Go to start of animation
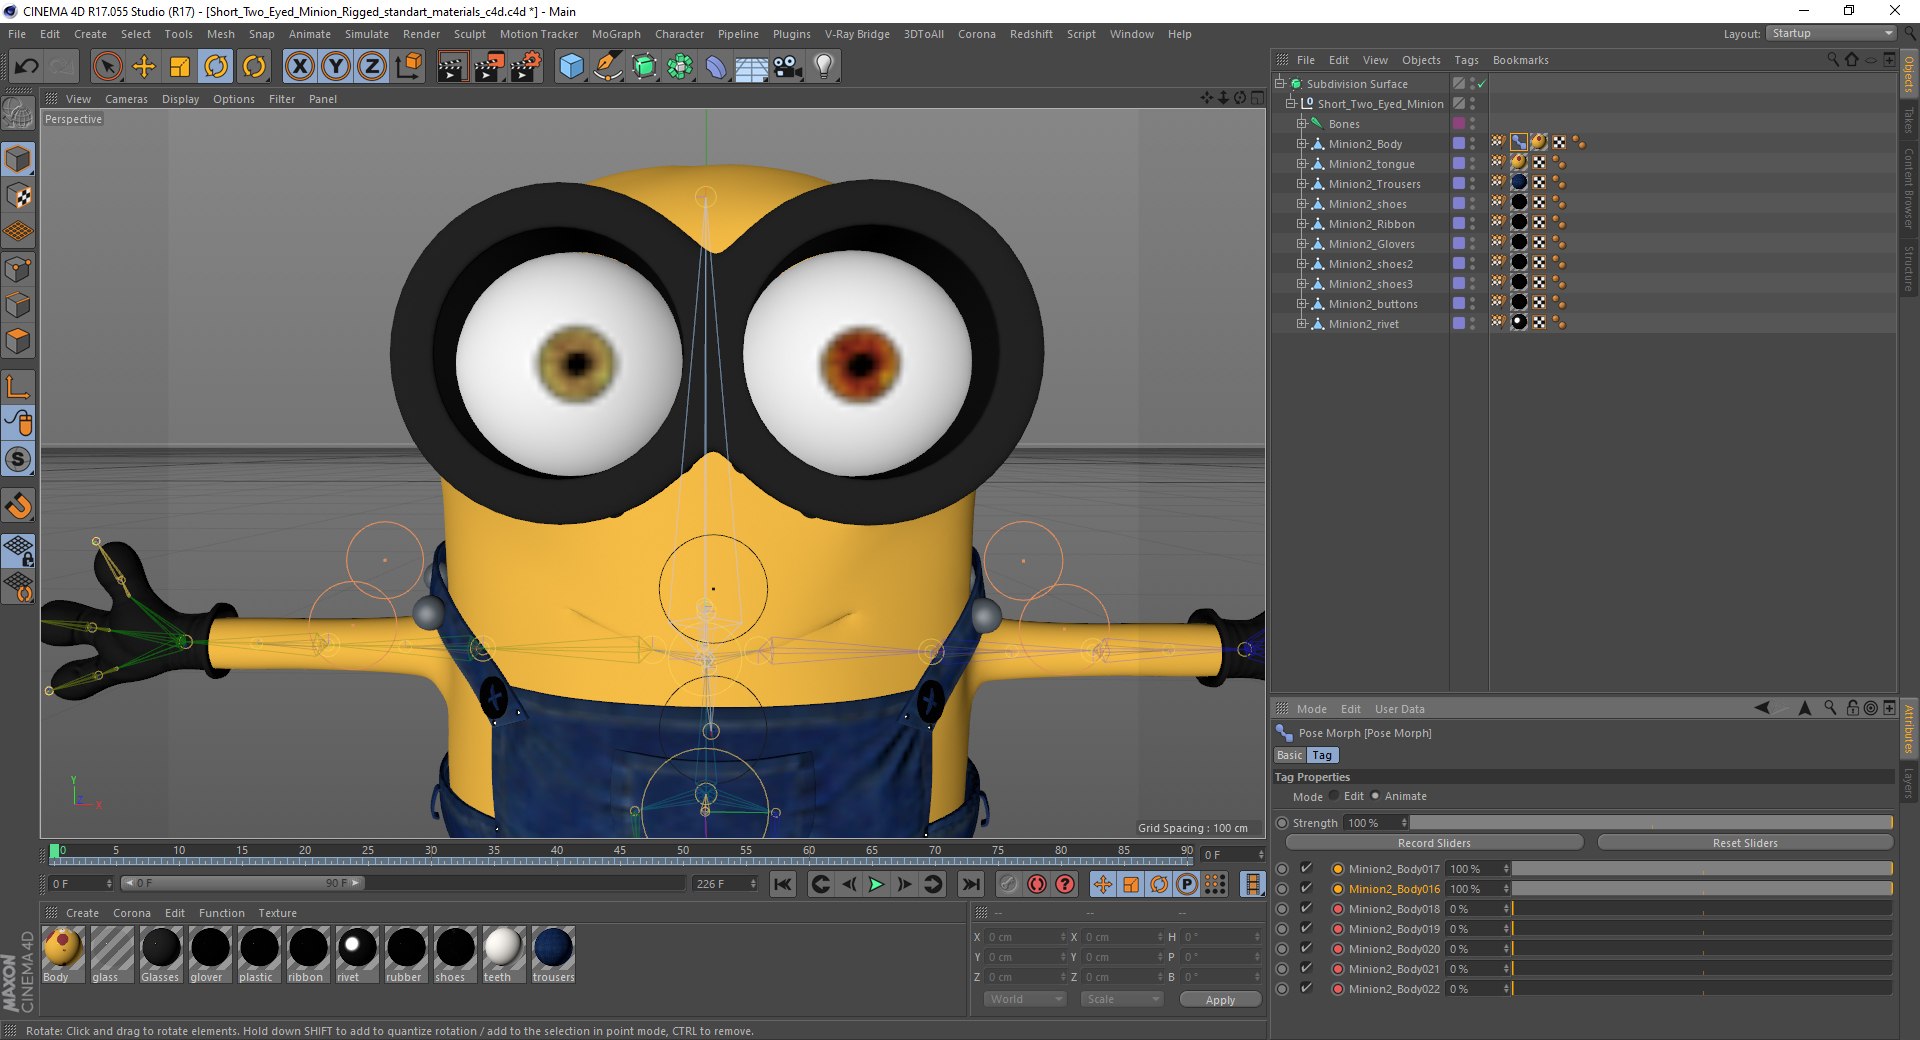Viewport: 1920px width, 1040px height. [783, 884]
